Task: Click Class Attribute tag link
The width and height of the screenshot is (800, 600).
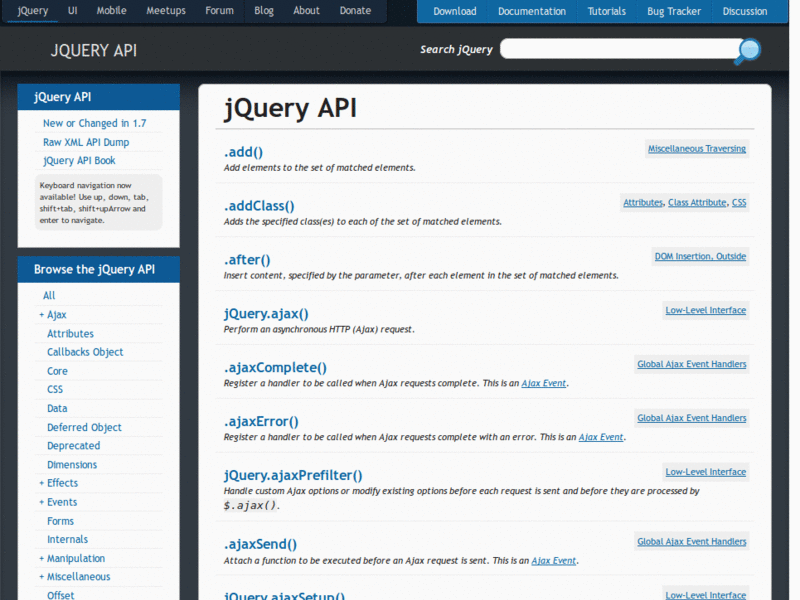Action: pyautogui.click(x=697, y=203)
